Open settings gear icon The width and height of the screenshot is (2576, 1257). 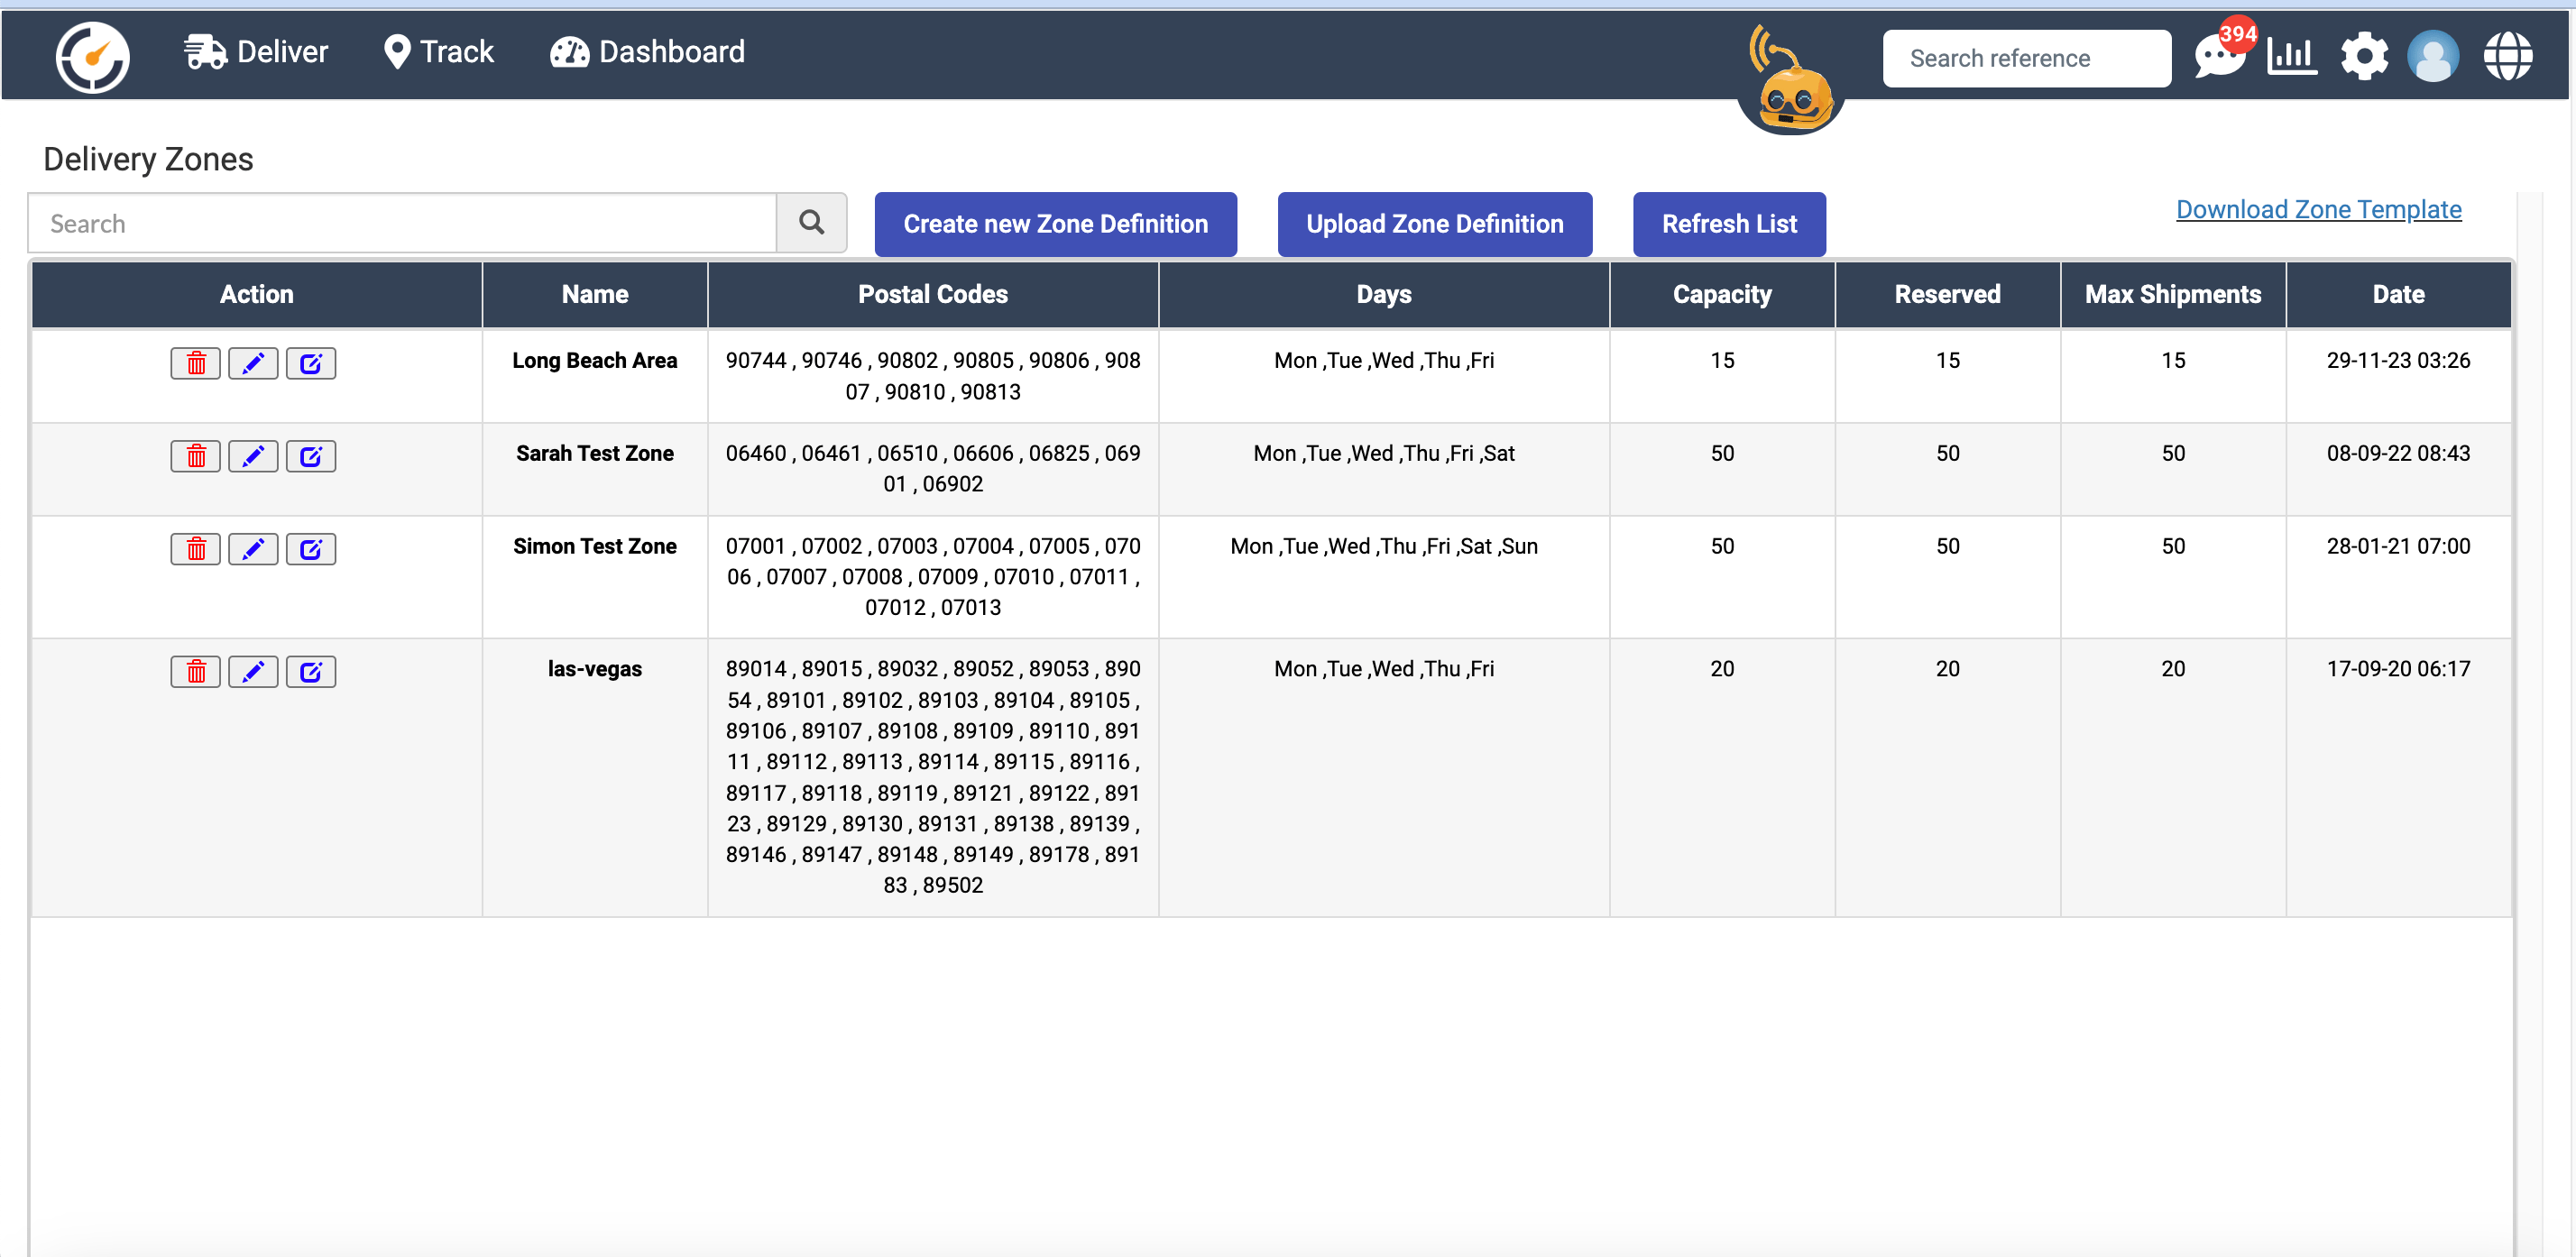[2363, 57]
